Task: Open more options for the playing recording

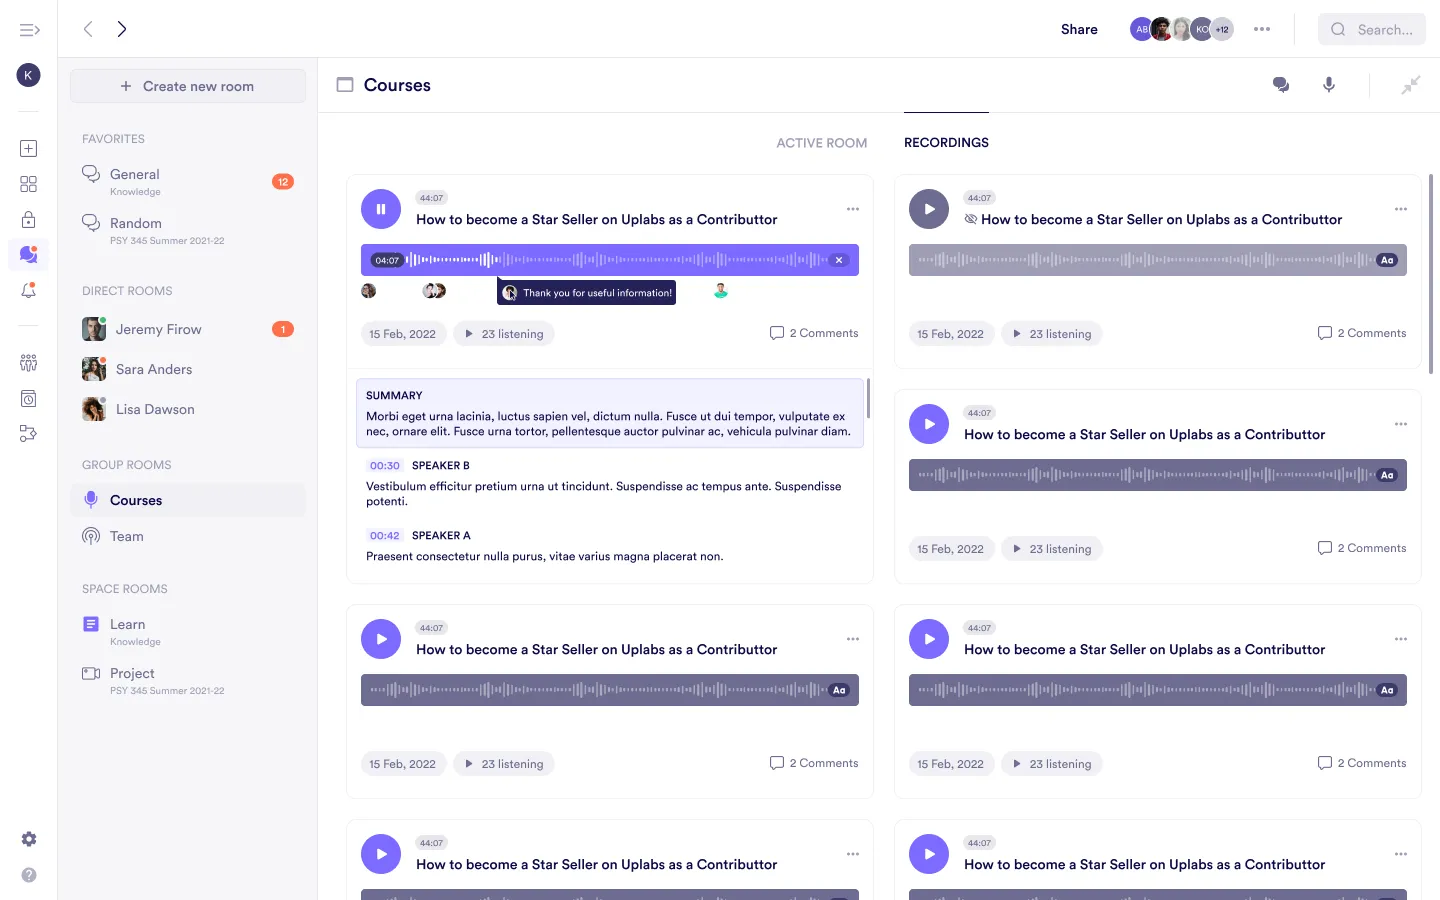Action: [853, 209]
